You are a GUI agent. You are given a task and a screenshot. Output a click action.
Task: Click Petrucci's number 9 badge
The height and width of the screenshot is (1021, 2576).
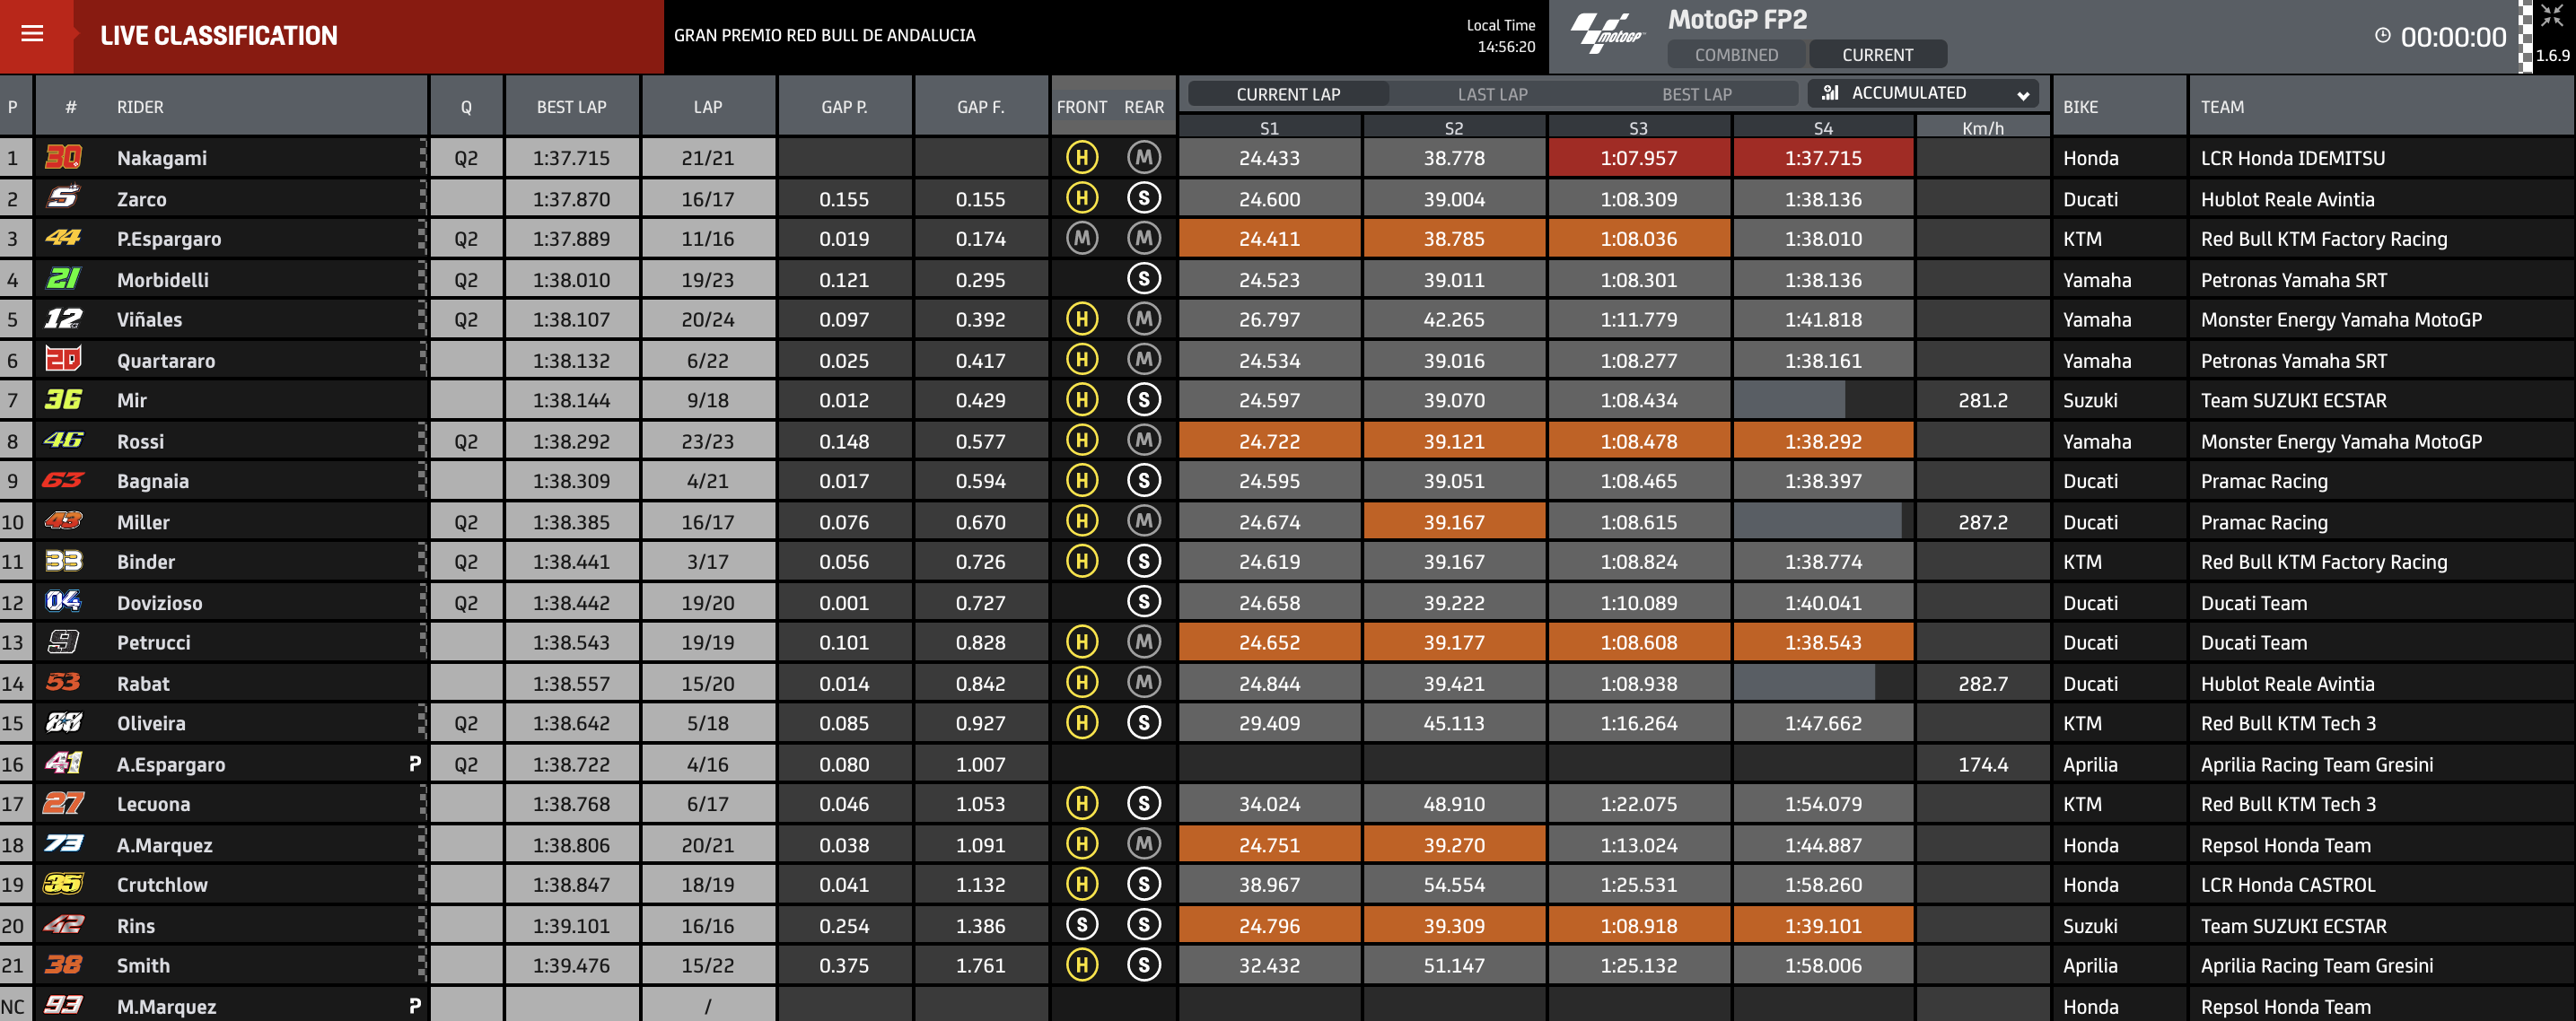63,642
